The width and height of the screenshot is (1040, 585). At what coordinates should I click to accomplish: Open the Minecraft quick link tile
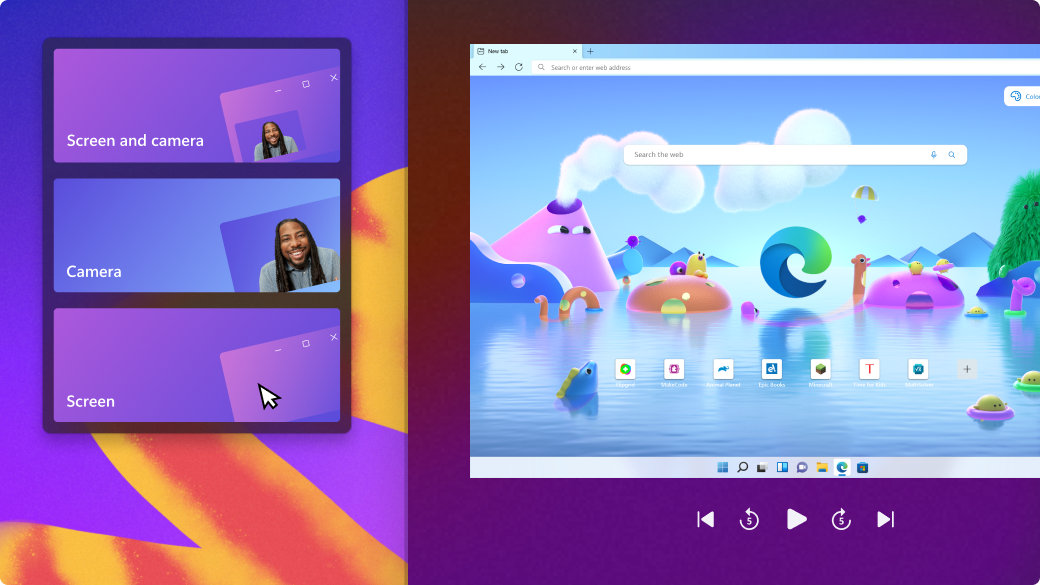(x=820, y=370)
